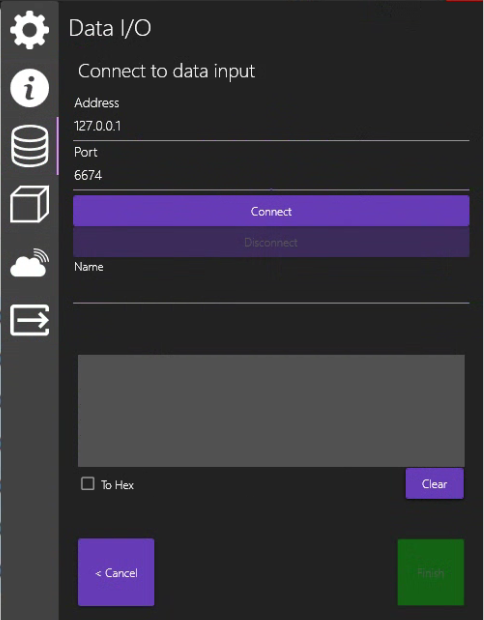Open the settings gear panel
This screenshot has width=484, height=620.
click(30, 30)
